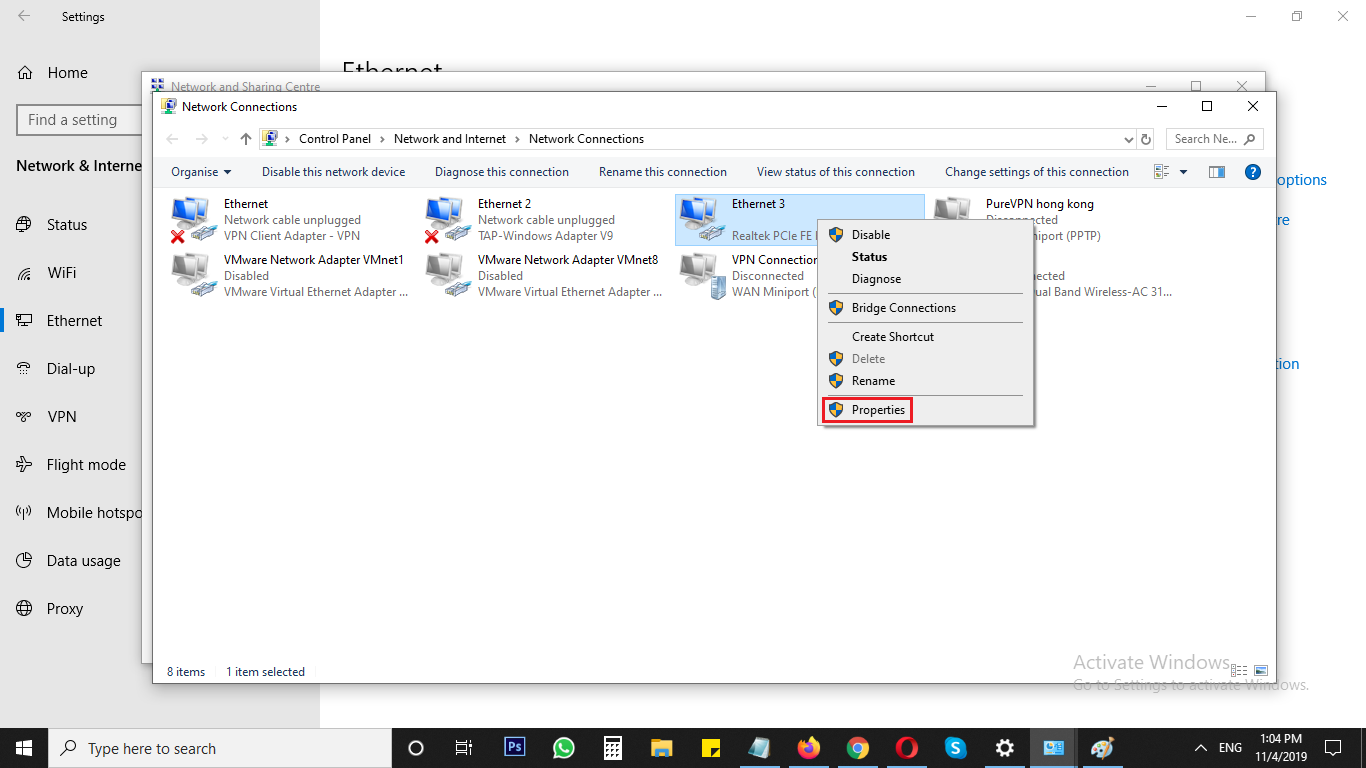
Task: Open Calculator from the taskbar
Action: [613, 748]
